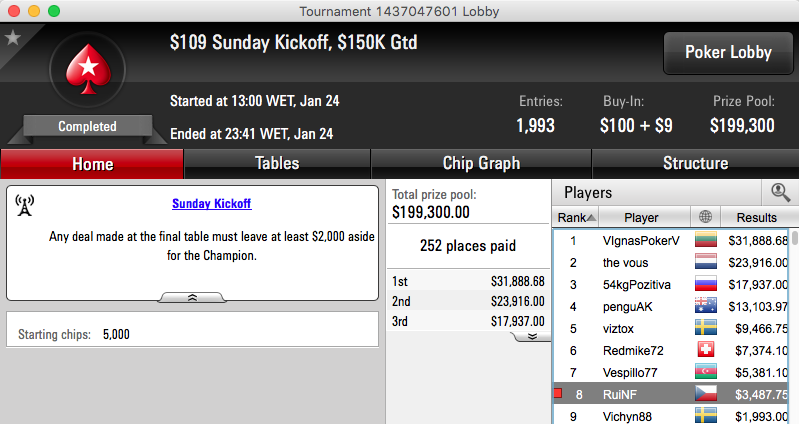
Task: Open the player search magnifier icon
Action: pos(780,193)
